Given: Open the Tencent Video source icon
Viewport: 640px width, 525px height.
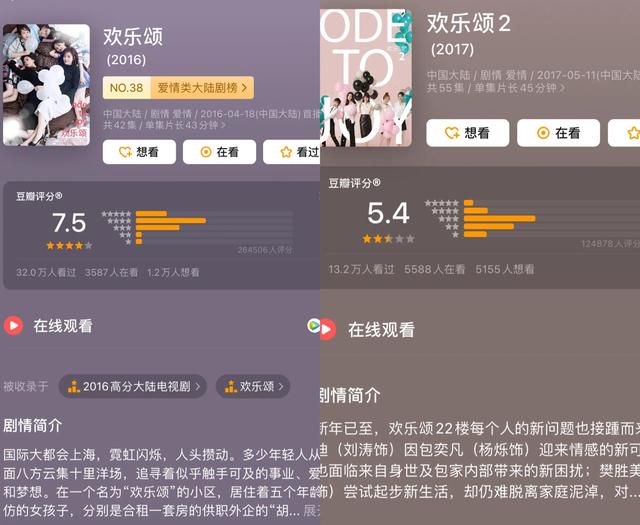Looking at the screenshot, I should point(313,325).
